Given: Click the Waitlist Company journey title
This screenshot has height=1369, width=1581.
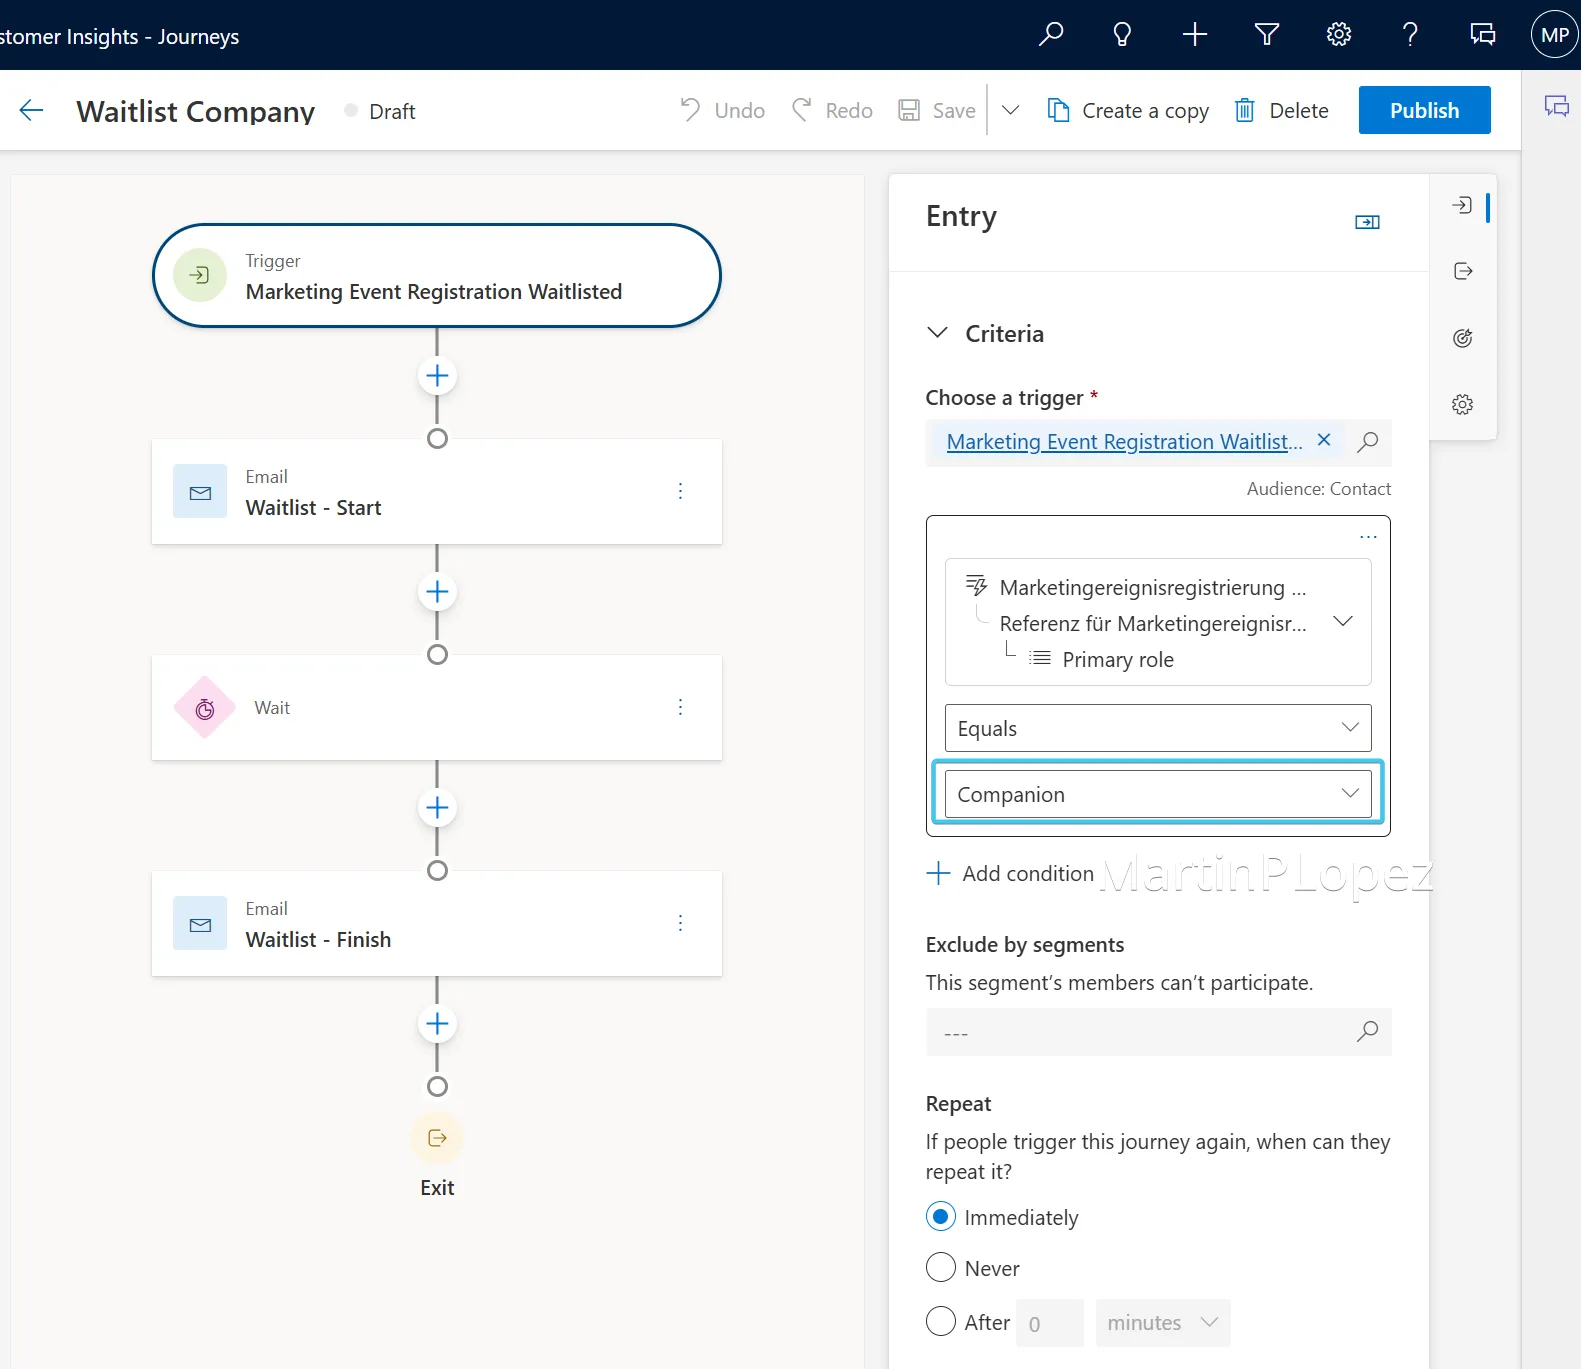Looking at the screenshot, I should point(196,111).
